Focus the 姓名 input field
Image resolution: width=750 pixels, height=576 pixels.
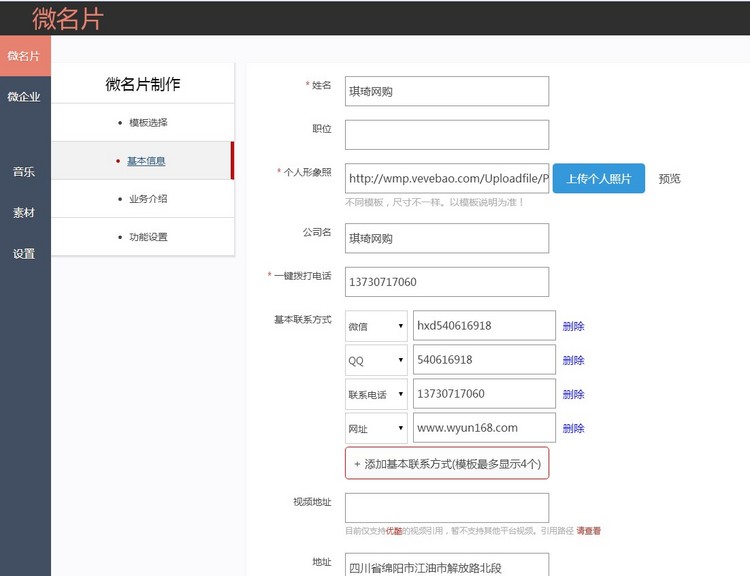(447, 91)
